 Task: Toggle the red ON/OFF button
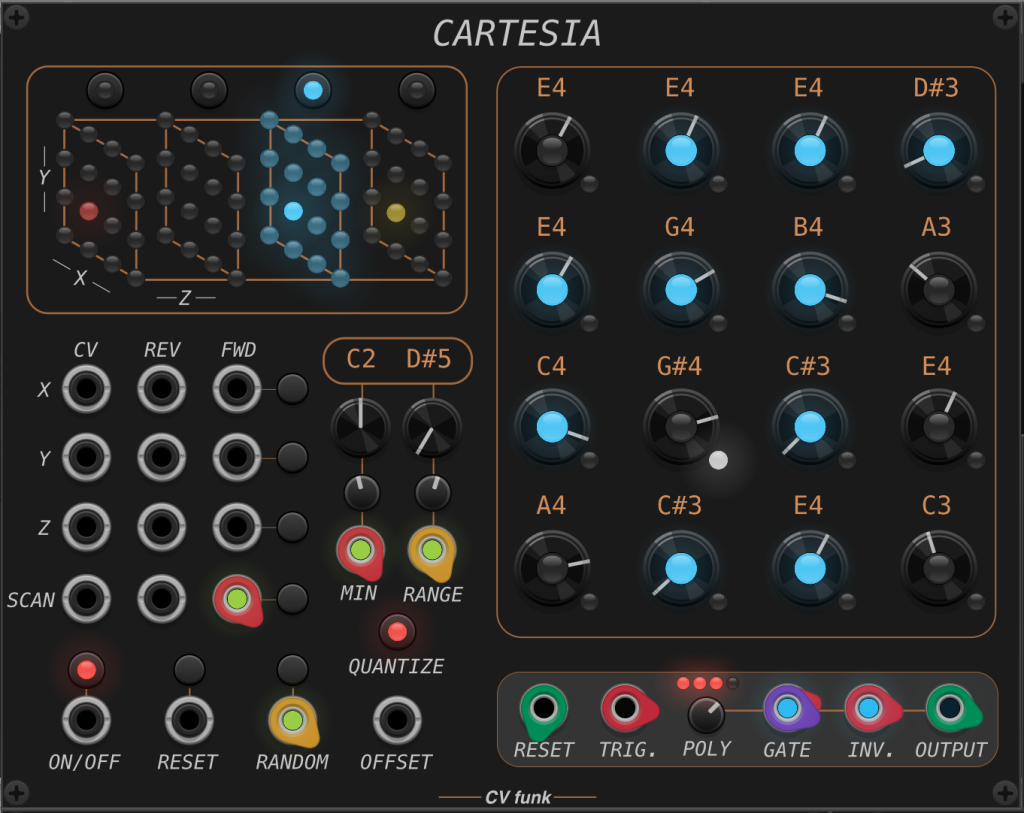(x=86, y=669)
